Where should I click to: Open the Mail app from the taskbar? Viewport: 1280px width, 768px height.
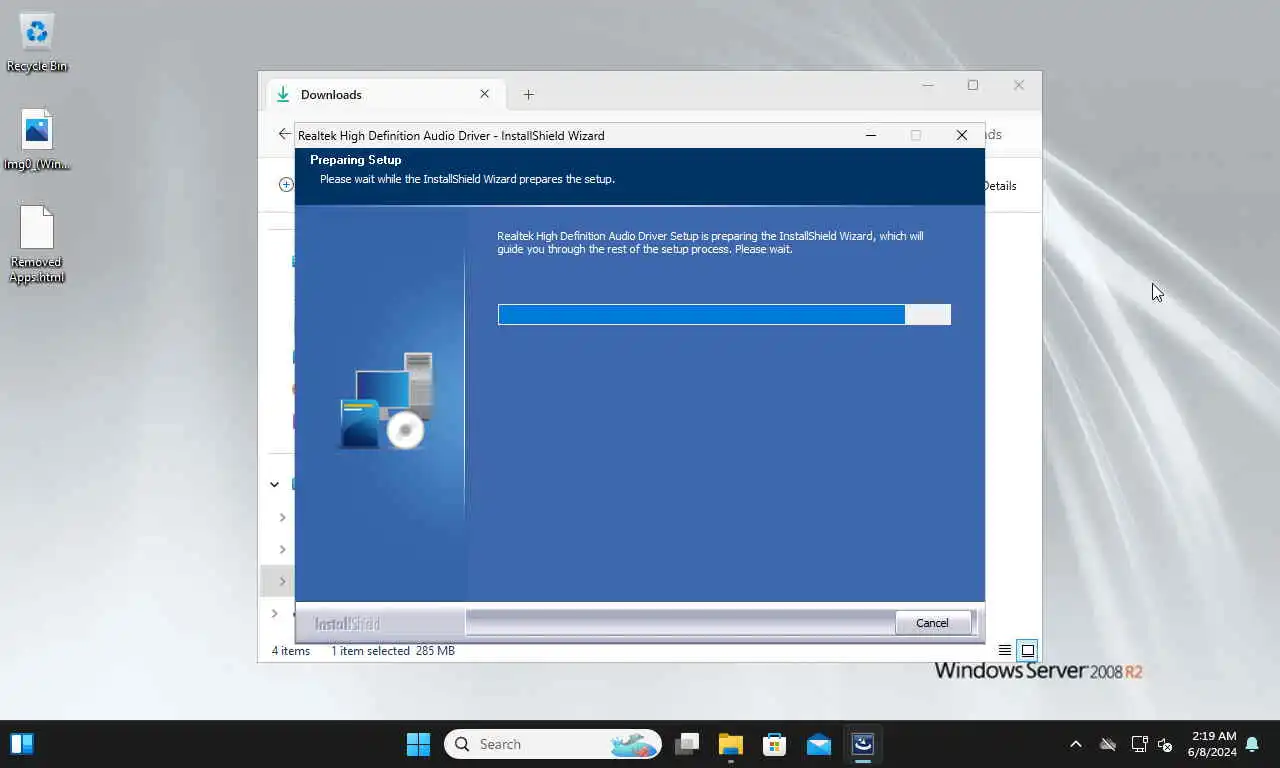point(819,744)
